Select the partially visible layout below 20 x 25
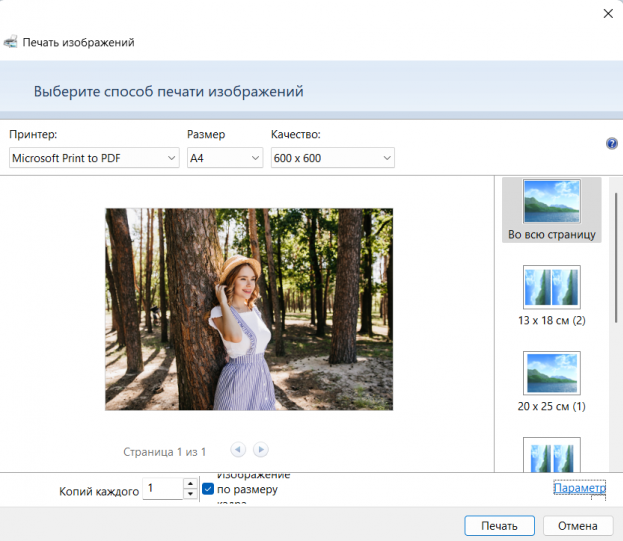The height and width of the screenshot is (541, 623). click(551, 455)
